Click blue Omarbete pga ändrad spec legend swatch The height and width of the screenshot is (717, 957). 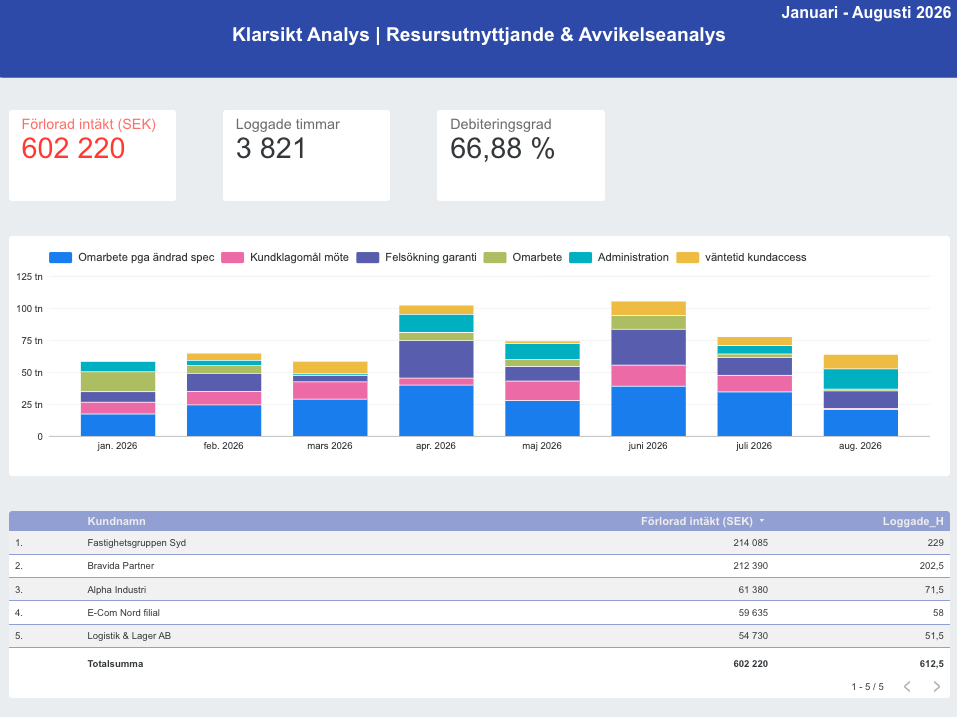pyautogui.click(x=60, y=258)
